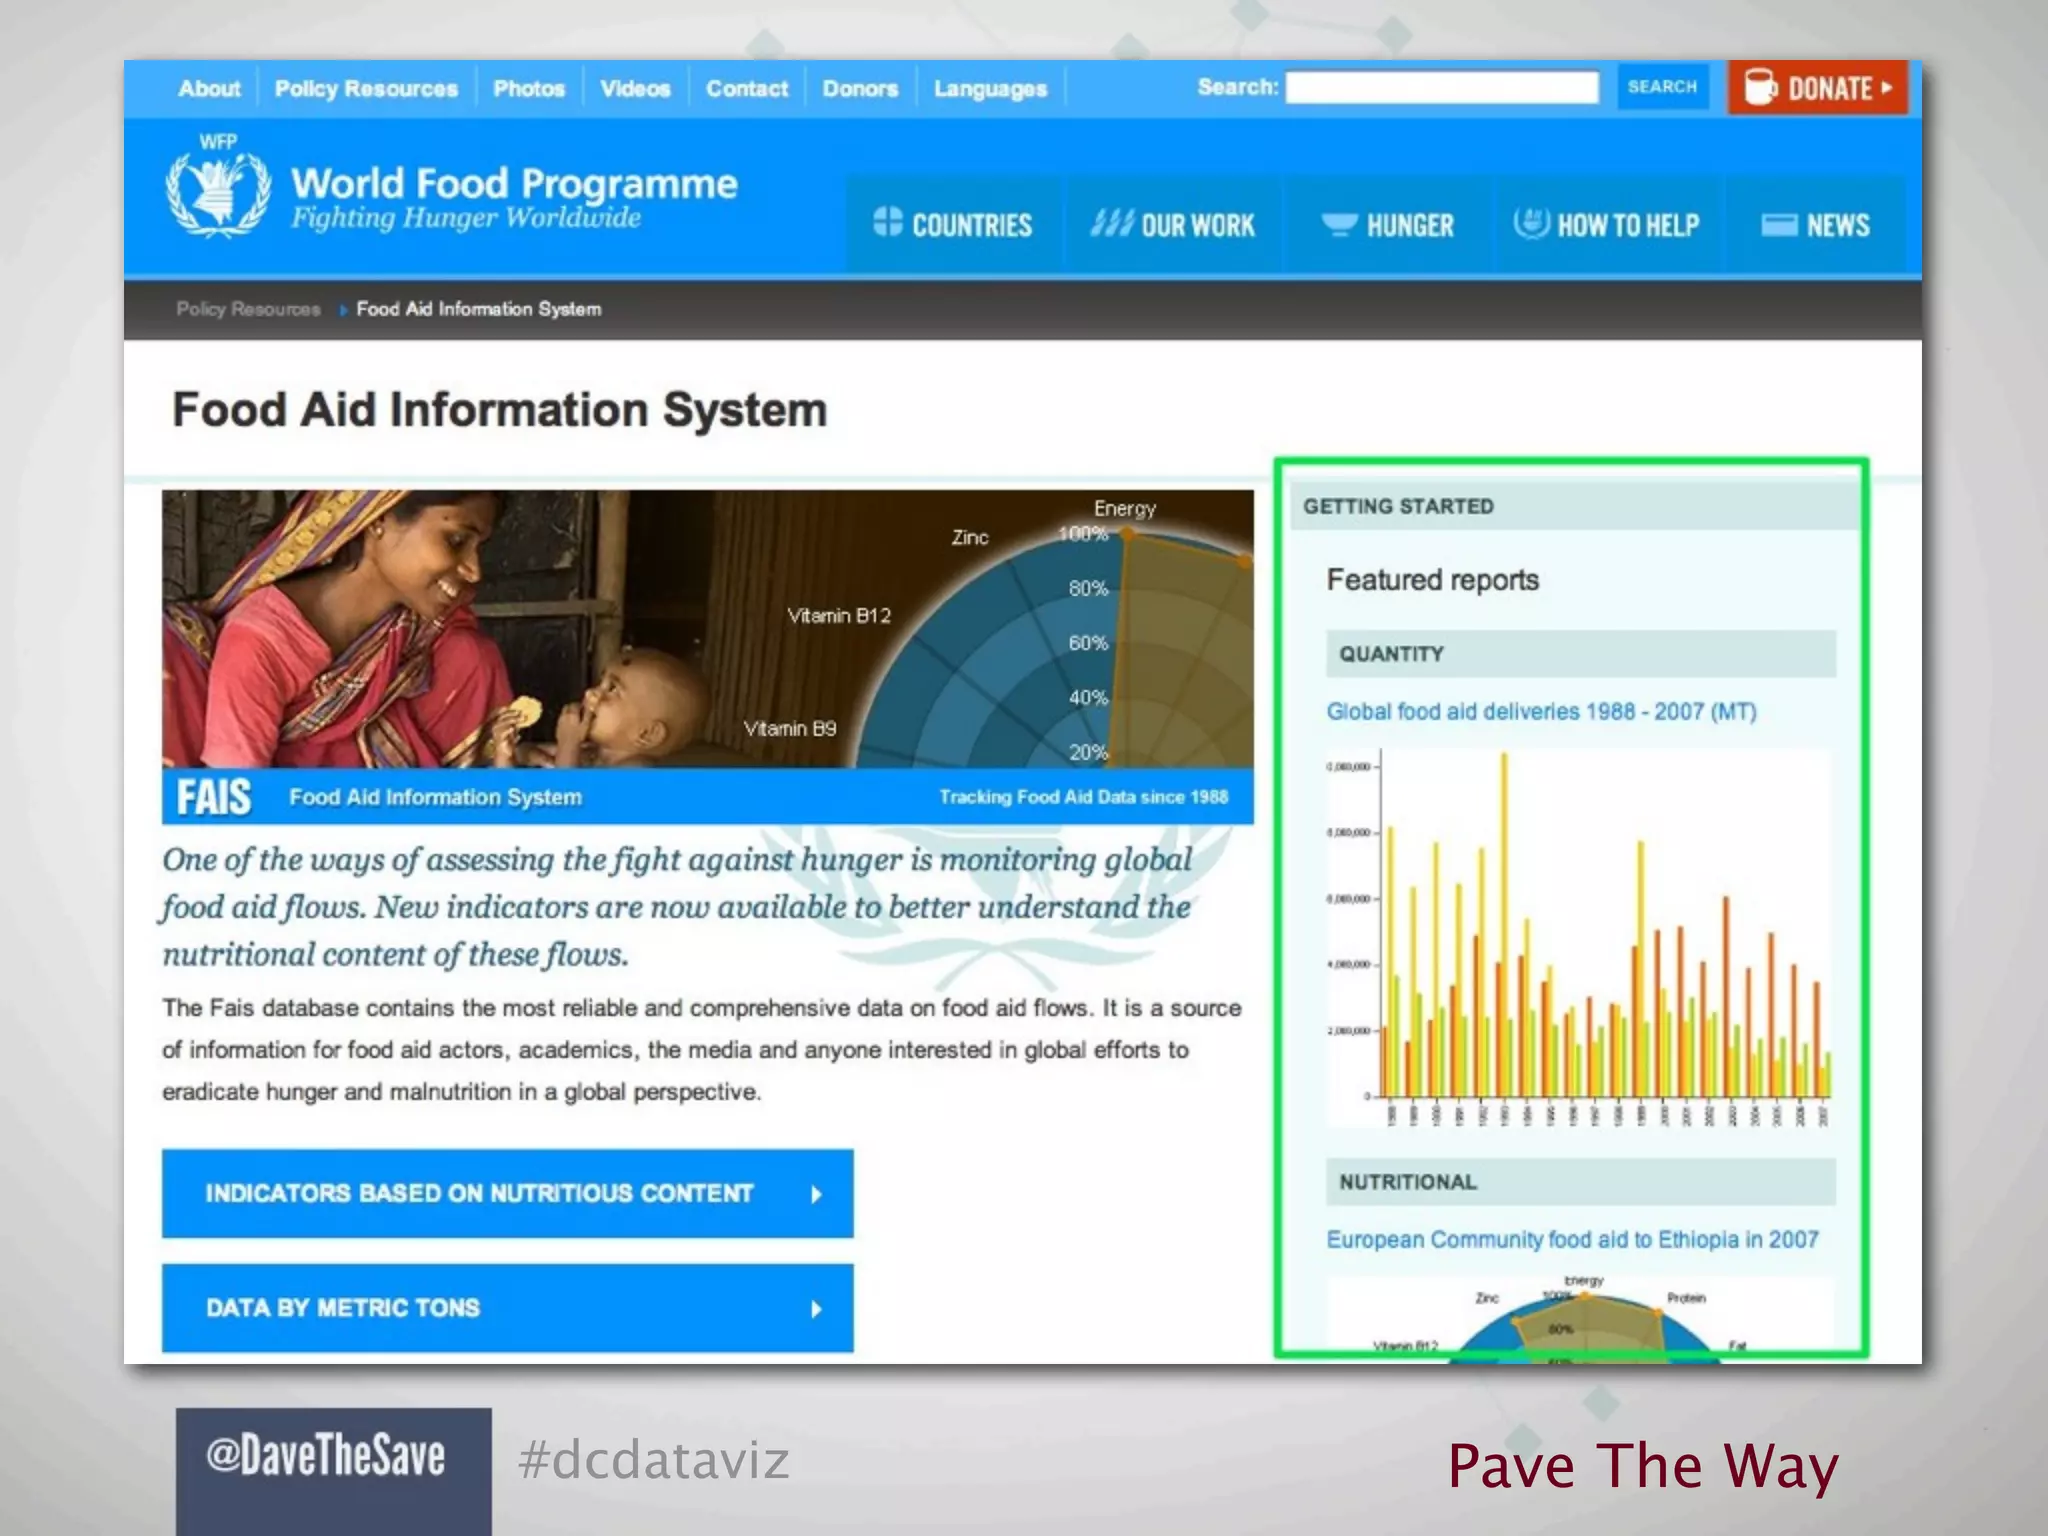Click the arrow on Indicators Based on Nutritious Content
The height and width of the screenshot is (1536, 2048).
coord(817,1194)
